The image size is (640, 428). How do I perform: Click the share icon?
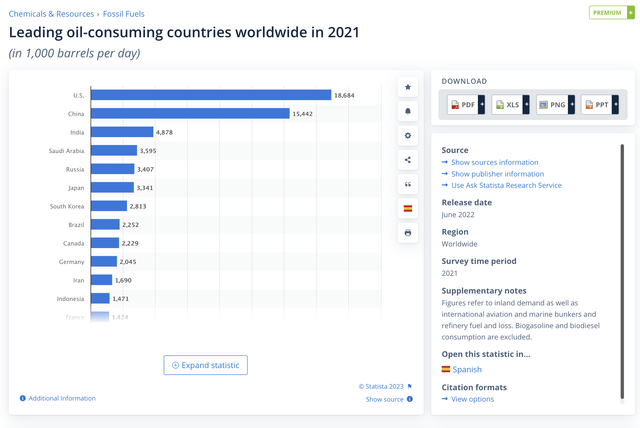(x=408, y=160)
